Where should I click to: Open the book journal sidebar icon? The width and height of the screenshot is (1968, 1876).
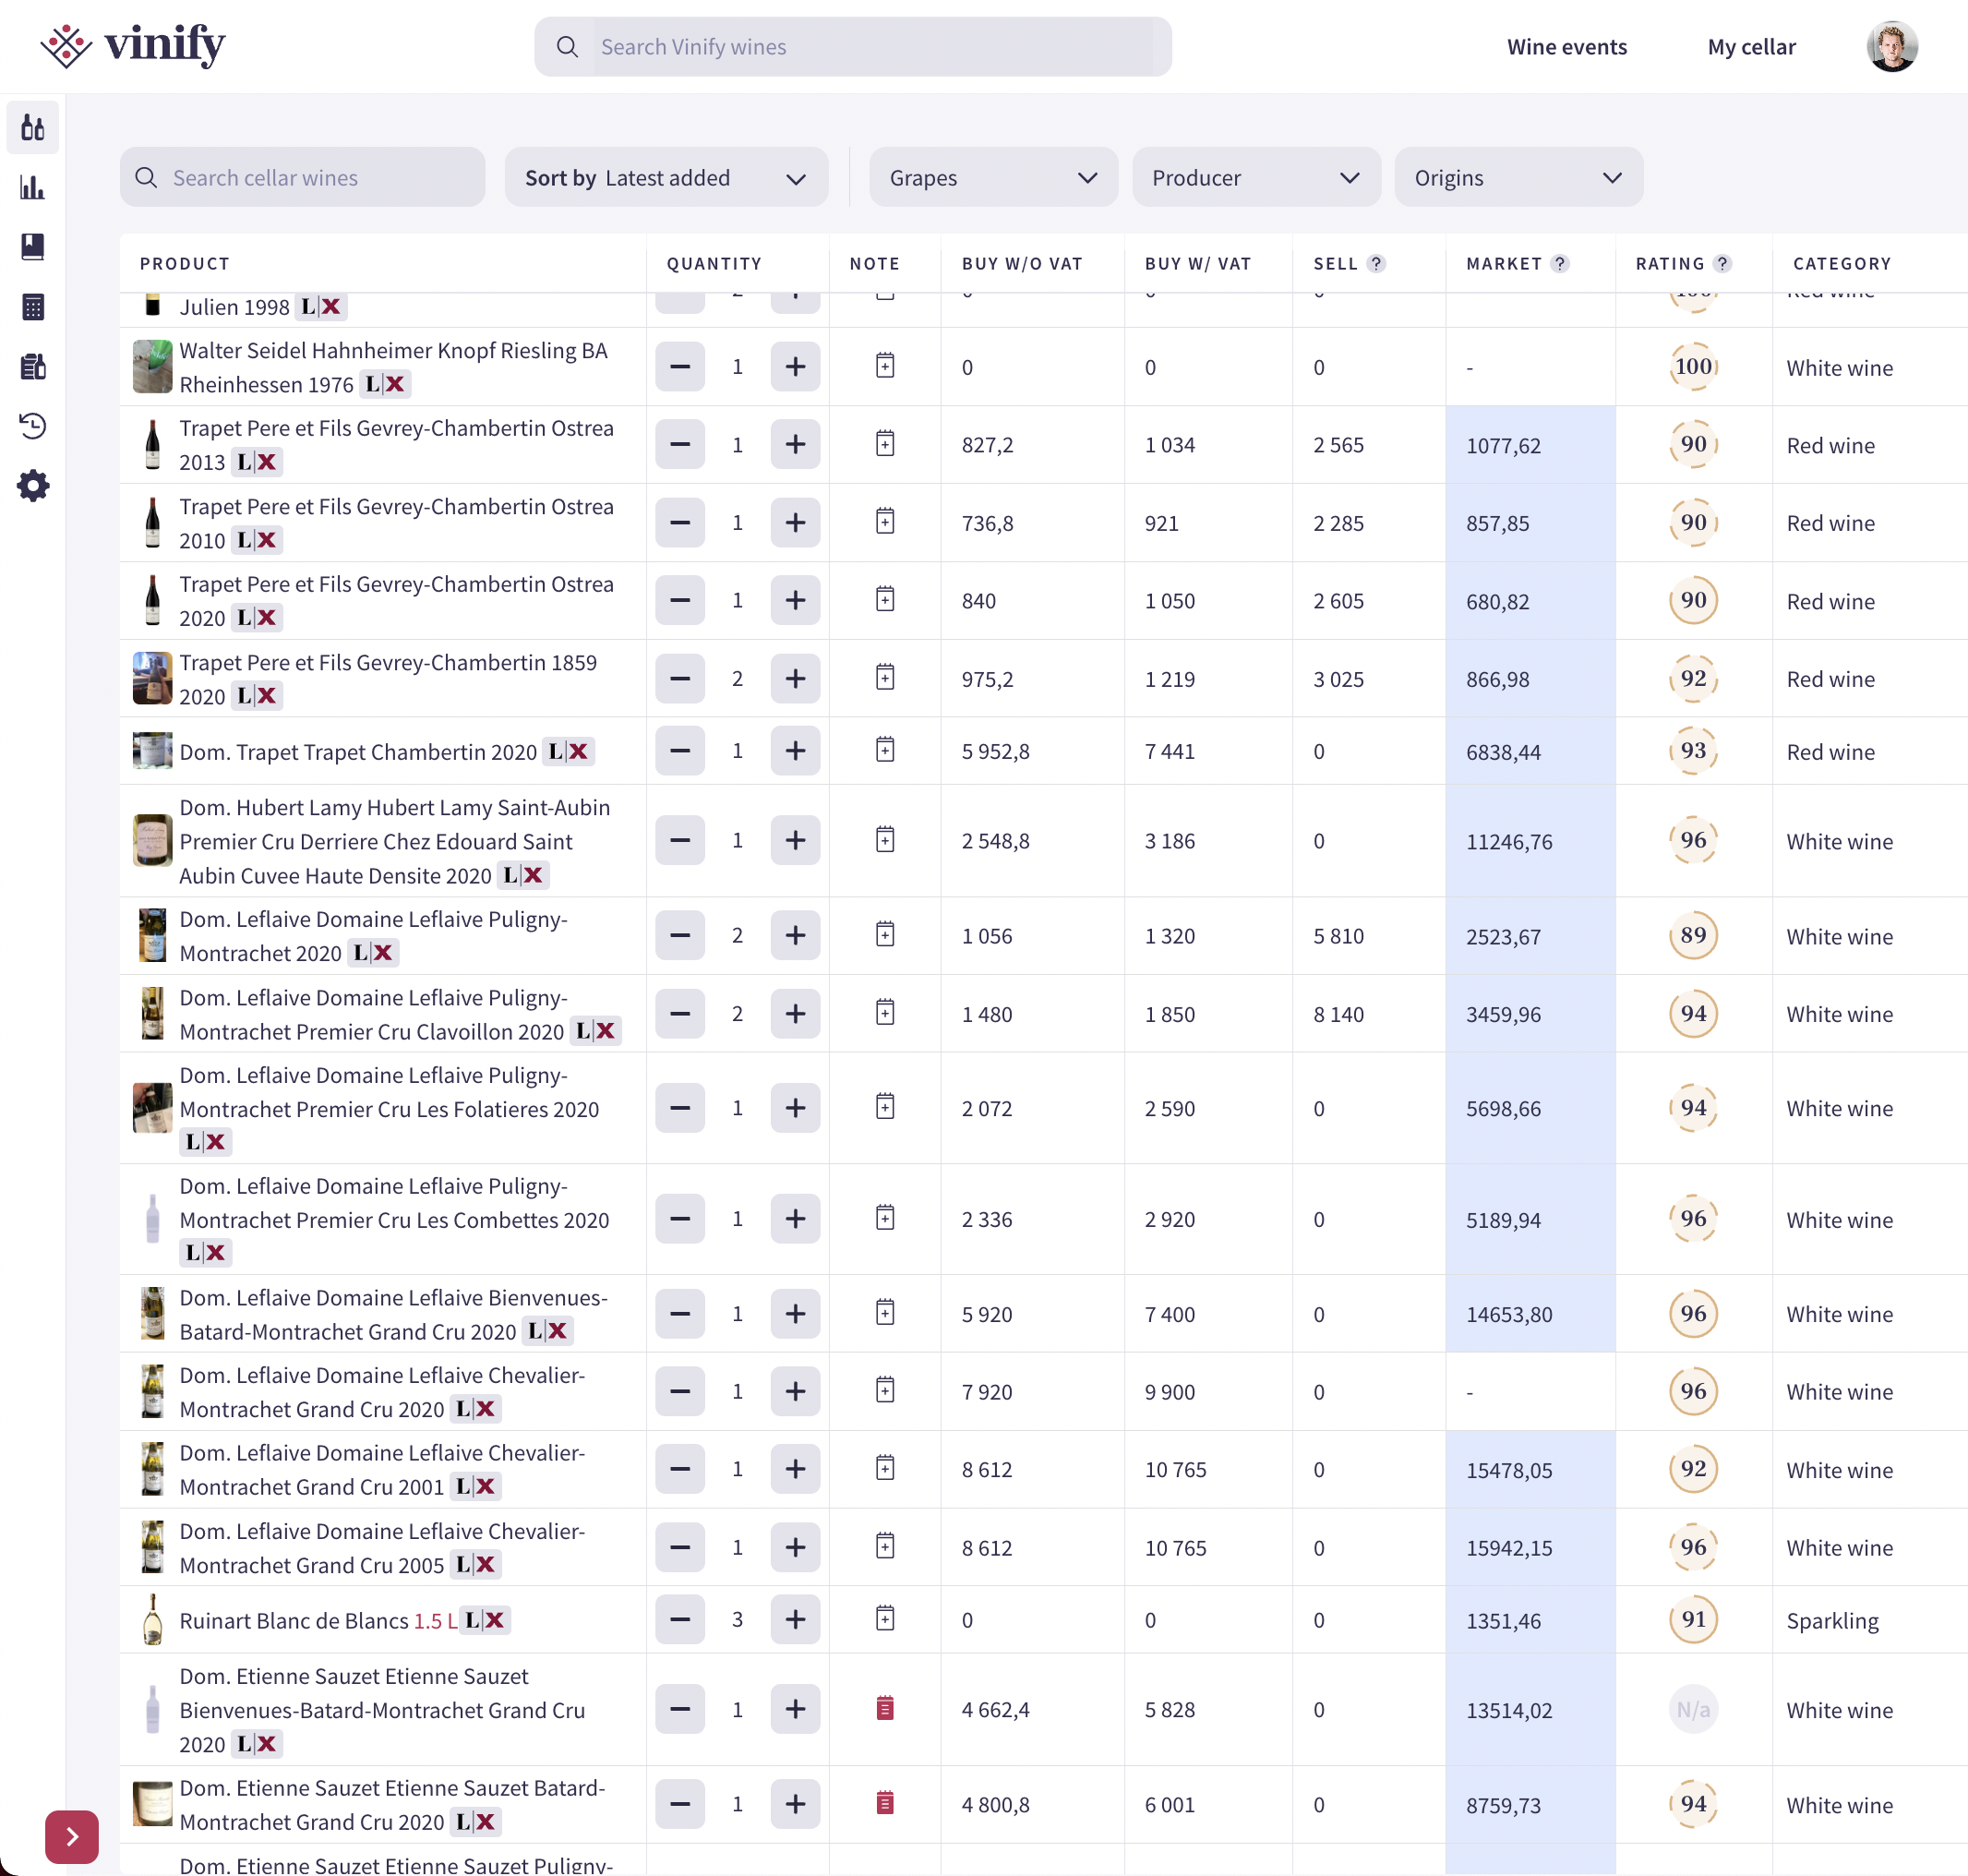[x=33, y=247]
